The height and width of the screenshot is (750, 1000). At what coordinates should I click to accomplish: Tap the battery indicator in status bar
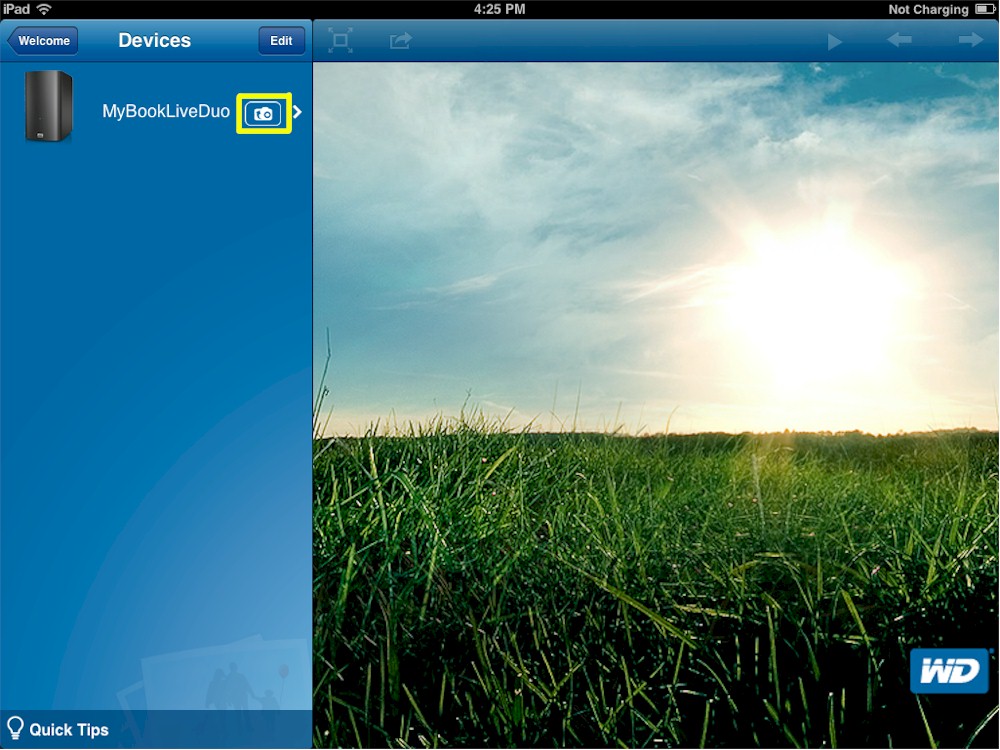[x=983, y=9]
